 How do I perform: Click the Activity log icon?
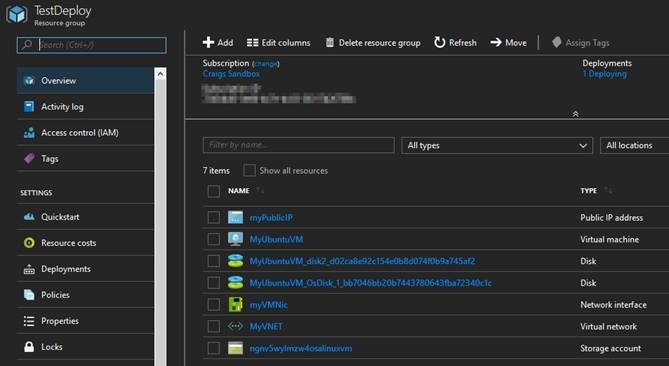point(29,107)
